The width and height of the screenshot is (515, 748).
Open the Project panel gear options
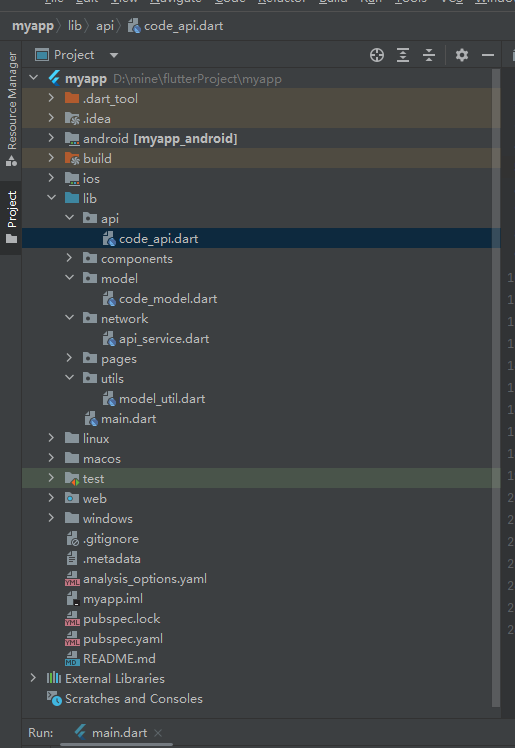tap(462, 55)
